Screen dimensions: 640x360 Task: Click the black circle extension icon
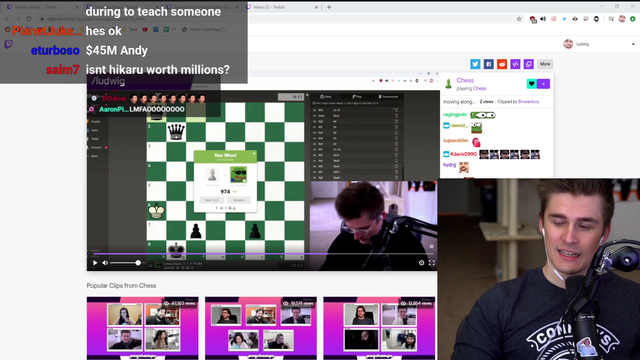coord(596,19)
